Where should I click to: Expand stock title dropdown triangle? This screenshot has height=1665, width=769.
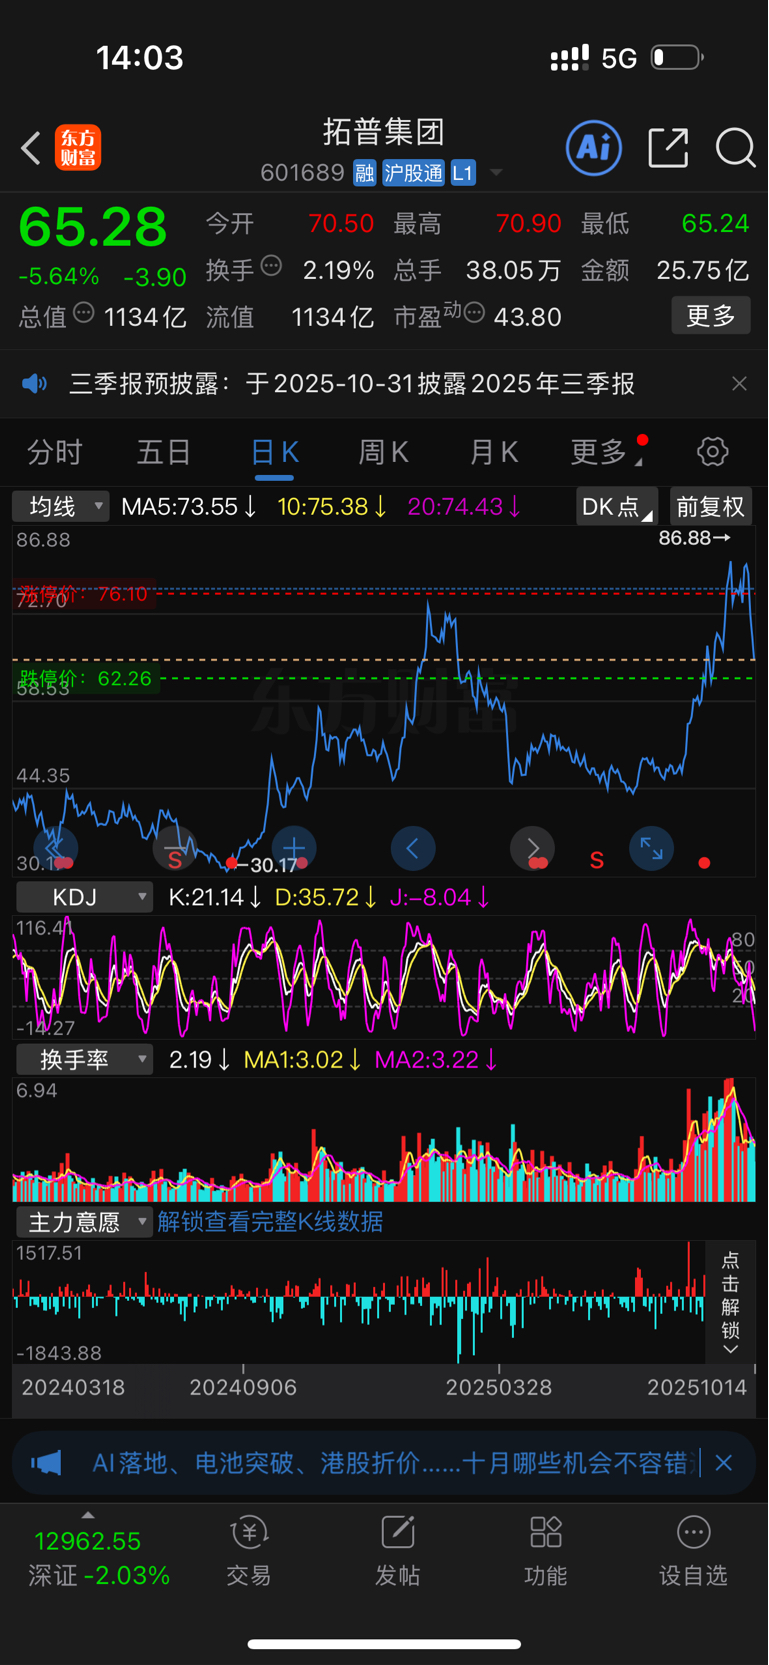[496, 174]
